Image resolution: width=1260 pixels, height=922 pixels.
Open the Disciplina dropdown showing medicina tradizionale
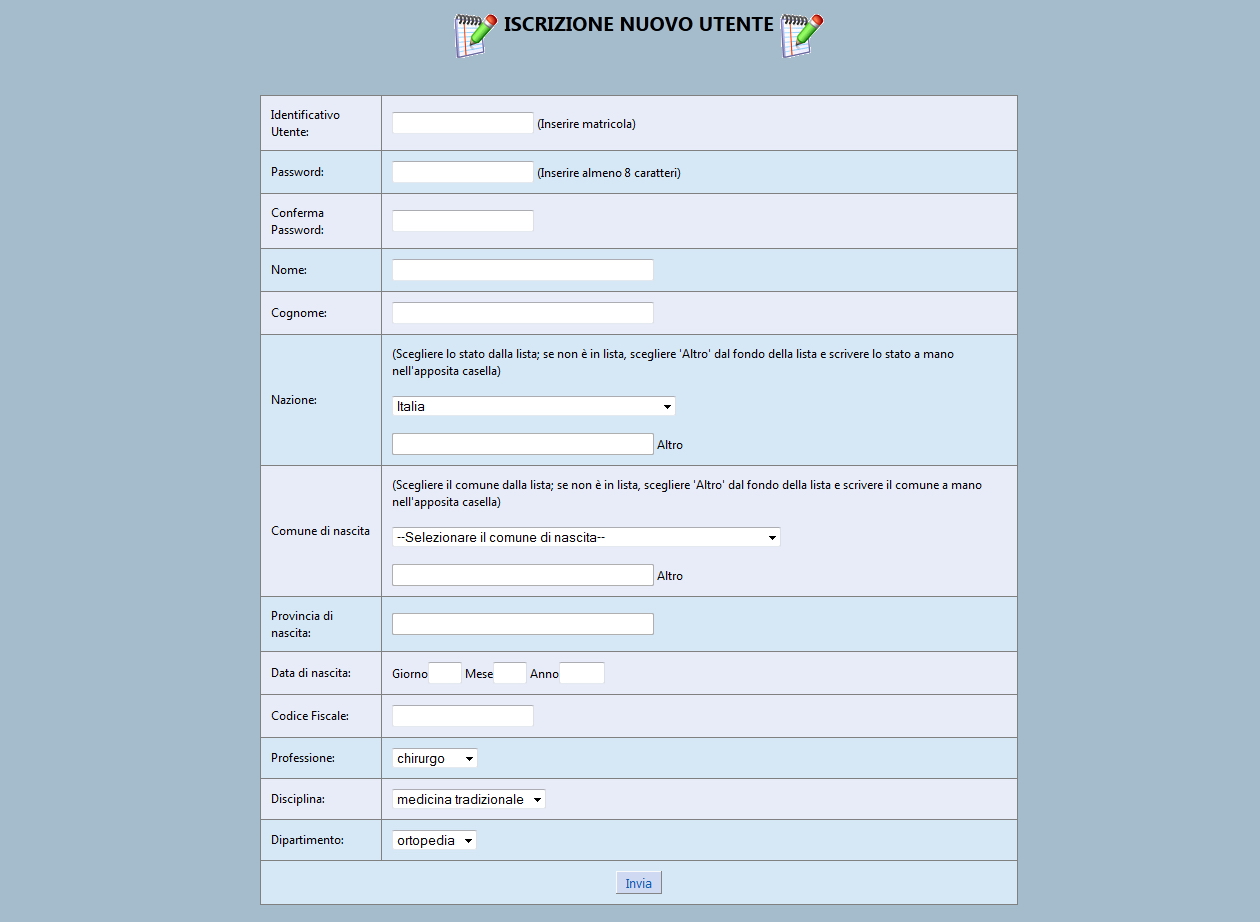pyautogui.click(x=467, y=799)
